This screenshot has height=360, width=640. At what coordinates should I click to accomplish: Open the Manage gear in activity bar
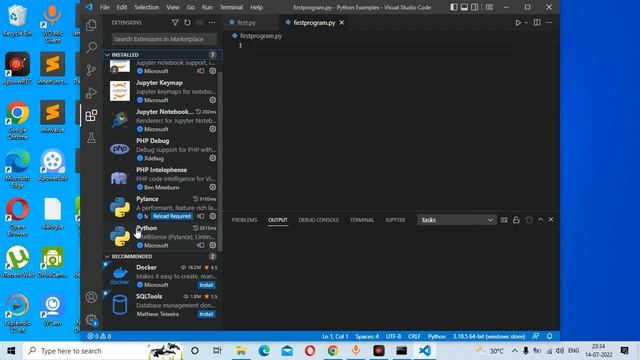pos(91,320)
